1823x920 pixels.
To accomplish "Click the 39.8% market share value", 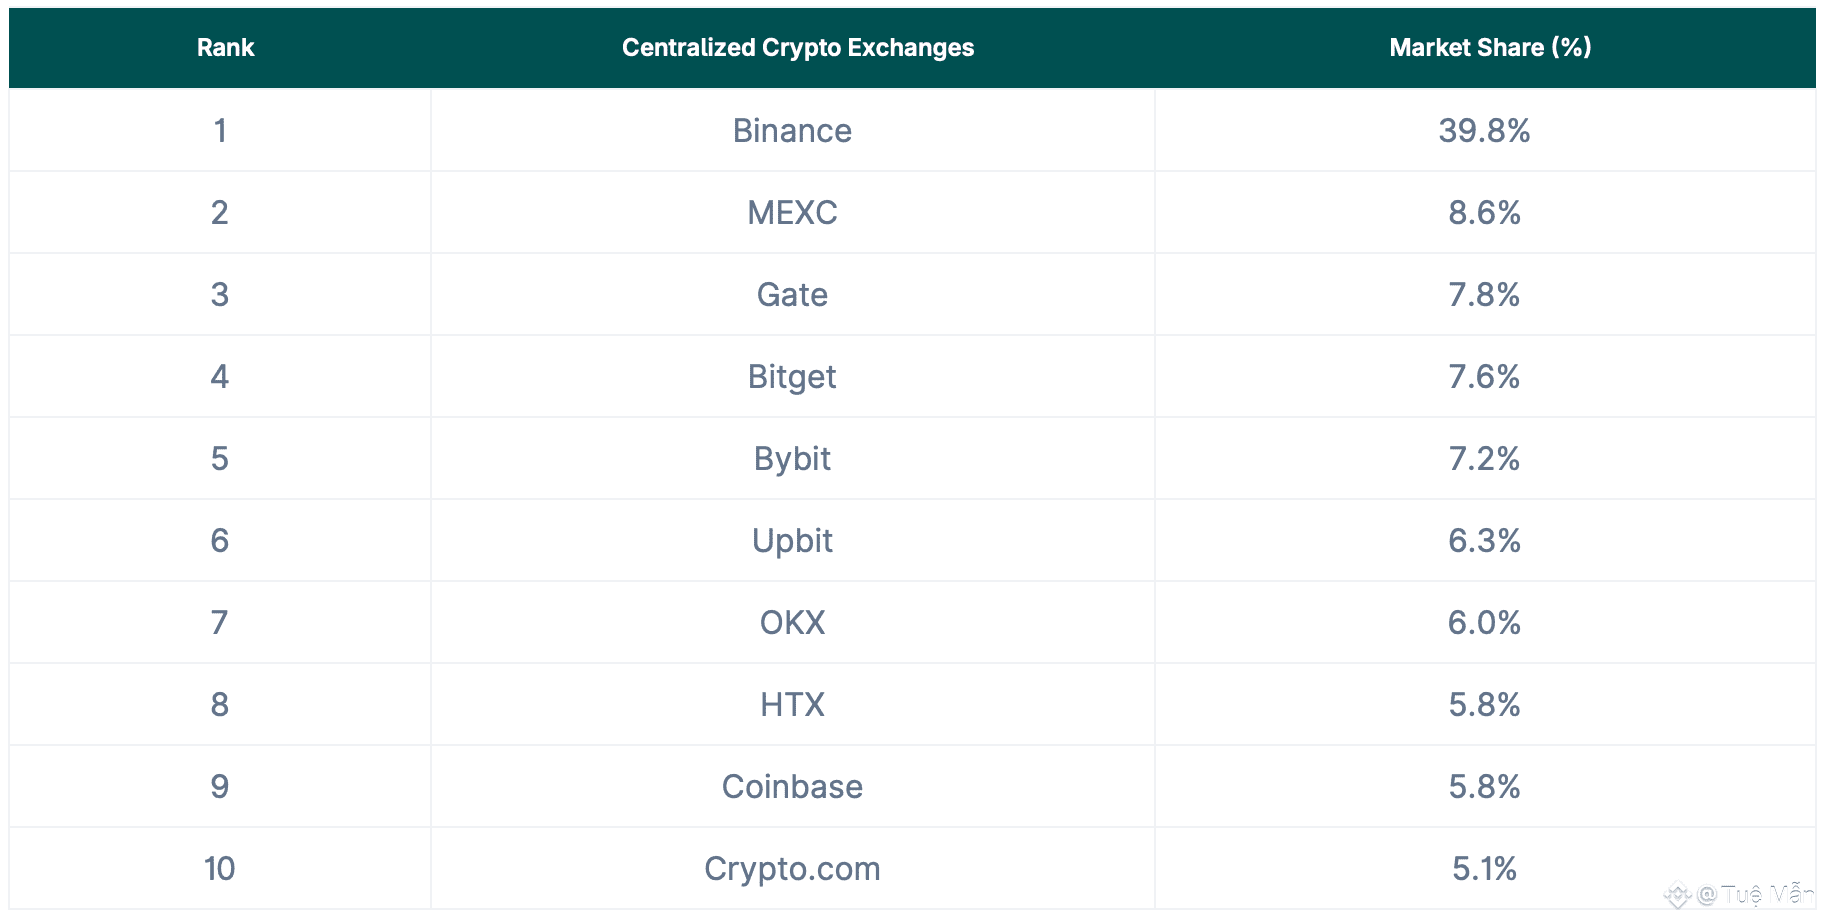I will click(x=1484, y=131).
